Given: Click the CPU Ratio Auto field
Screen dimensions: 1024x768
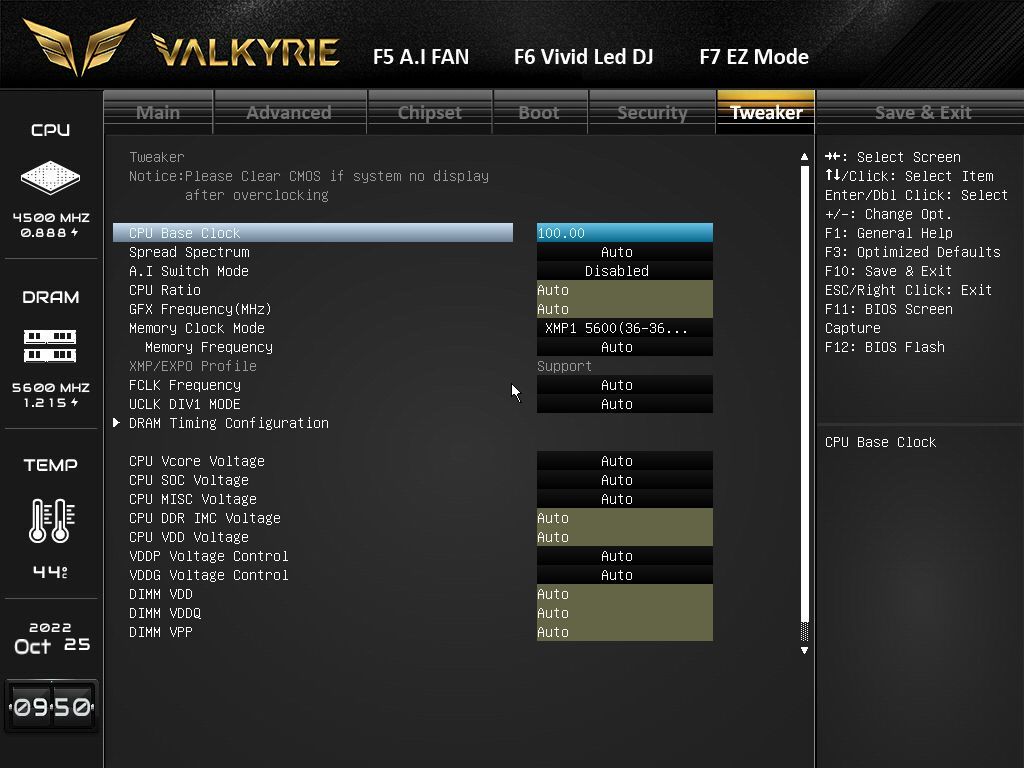Looking at the screenshot, I should coord(624,290).
